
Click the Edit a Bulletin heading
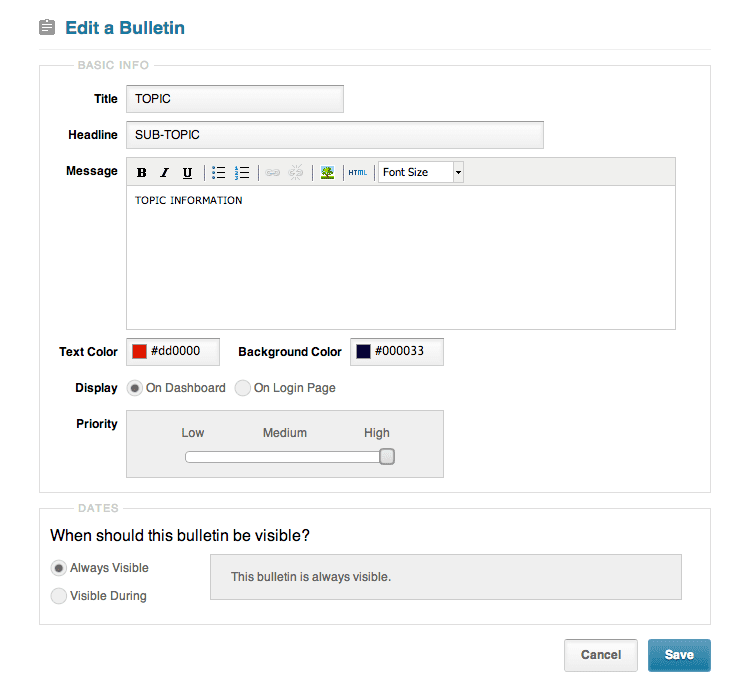125,28
